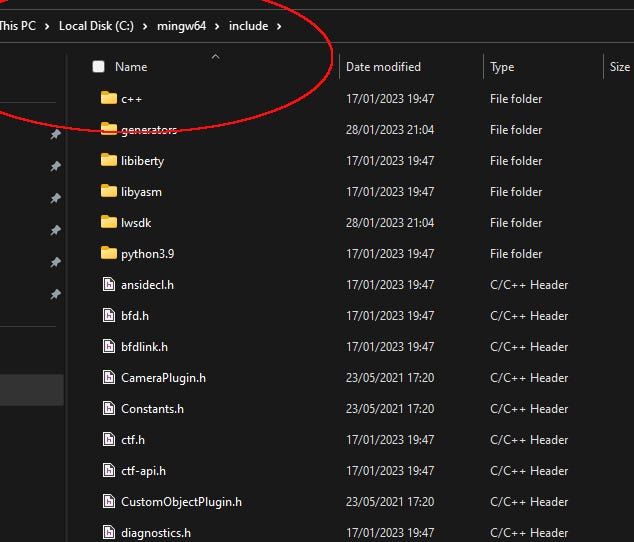Select the diagnostics.h file name
The image size is (634, 542).
pos(156,533)
